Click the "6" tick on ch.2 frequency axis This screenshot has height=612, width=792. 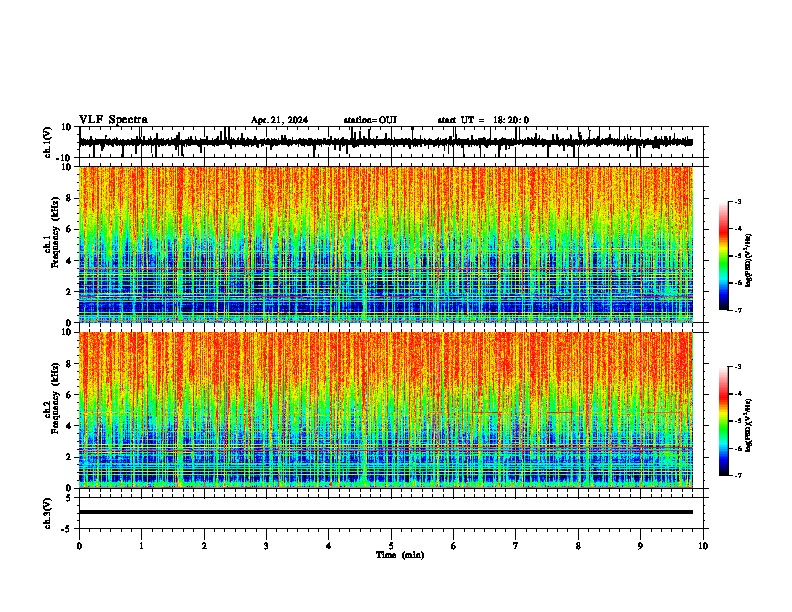tap(69, 395)
